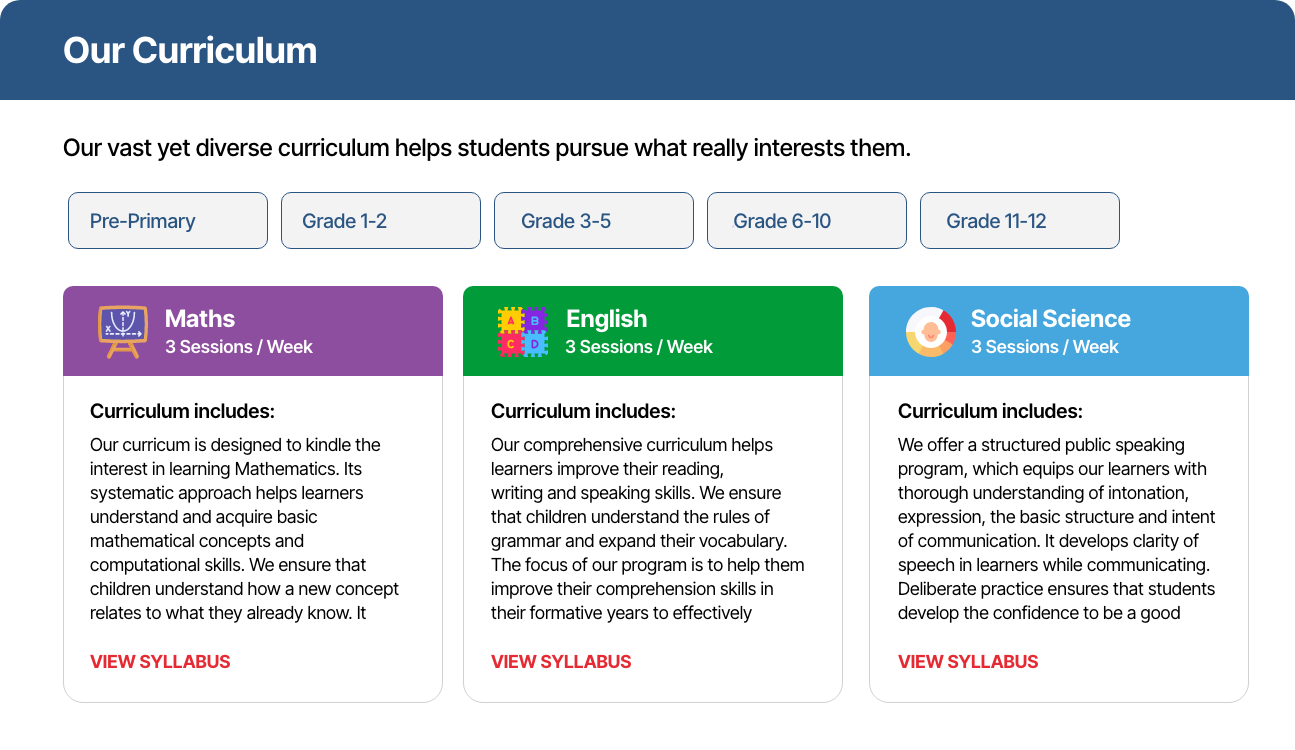Open View Syllabus link under English
The height and width of the screenshot is (750, 1295).
[561, 662]
